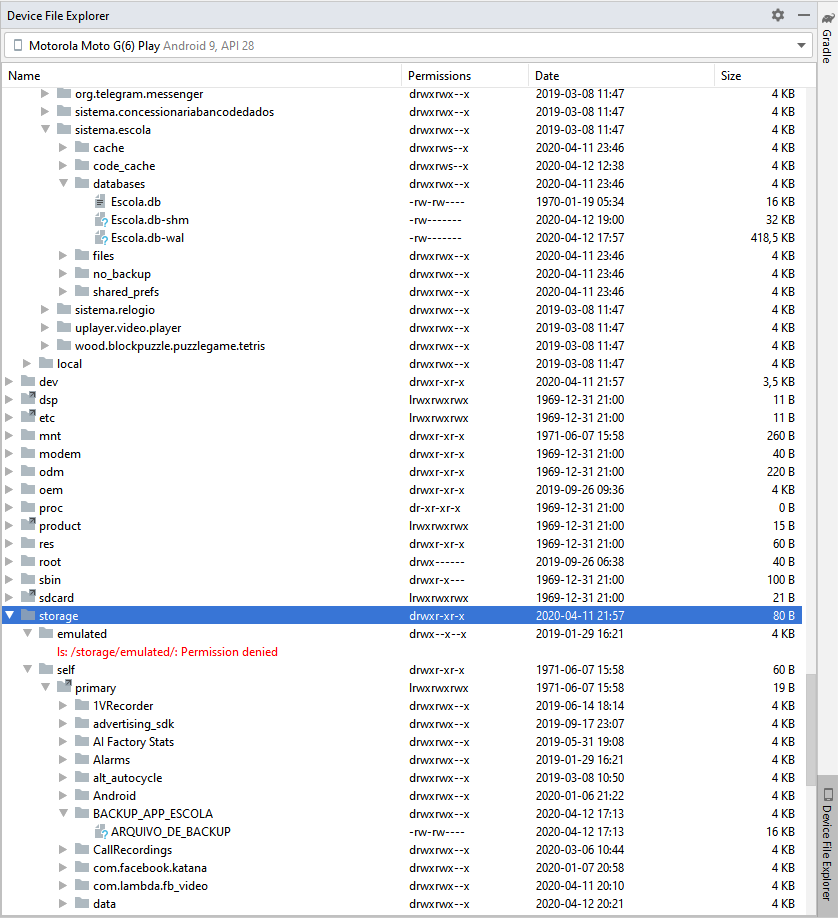Viewport: 838px width, 918px height.
Task: Collapse the storage folder
Action: pos(9,615)
